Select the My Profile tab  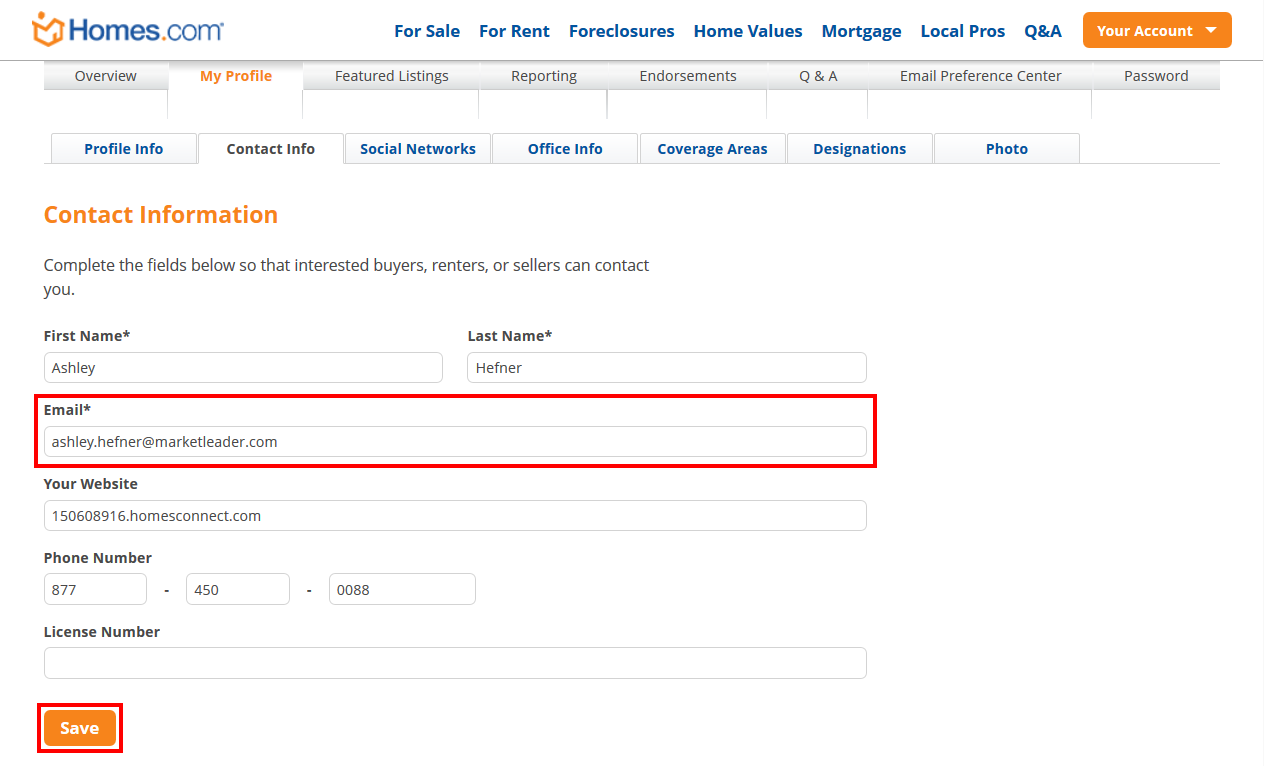236,76
